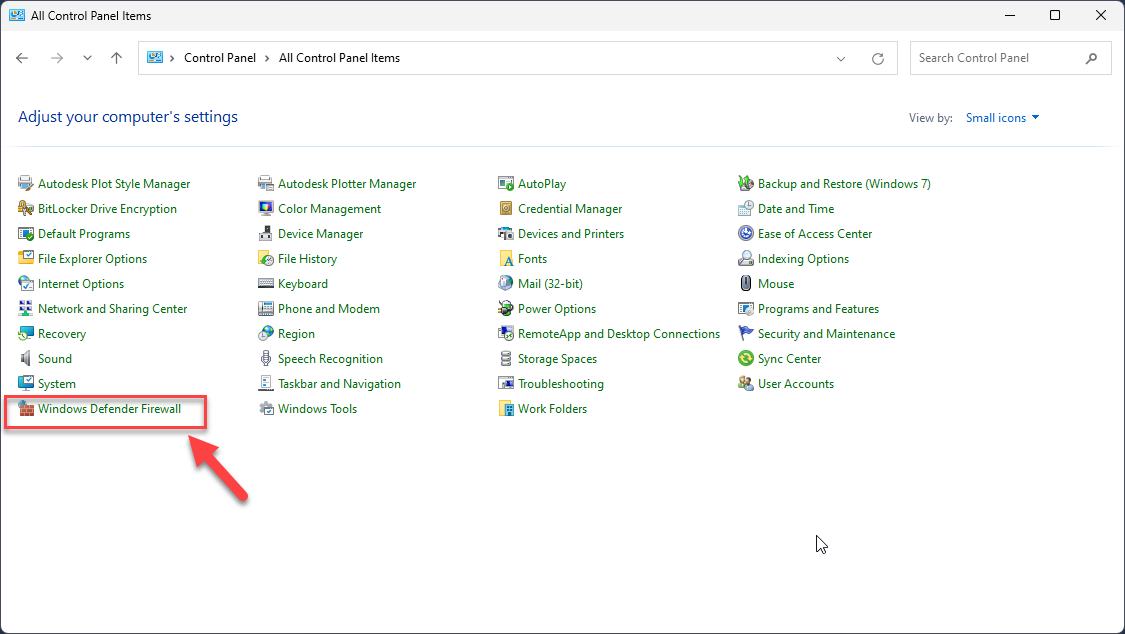Navigate back with the Back arrow
Image resolution: width=1125 pixels, height=634 pixels.
[x=23, y=58]
